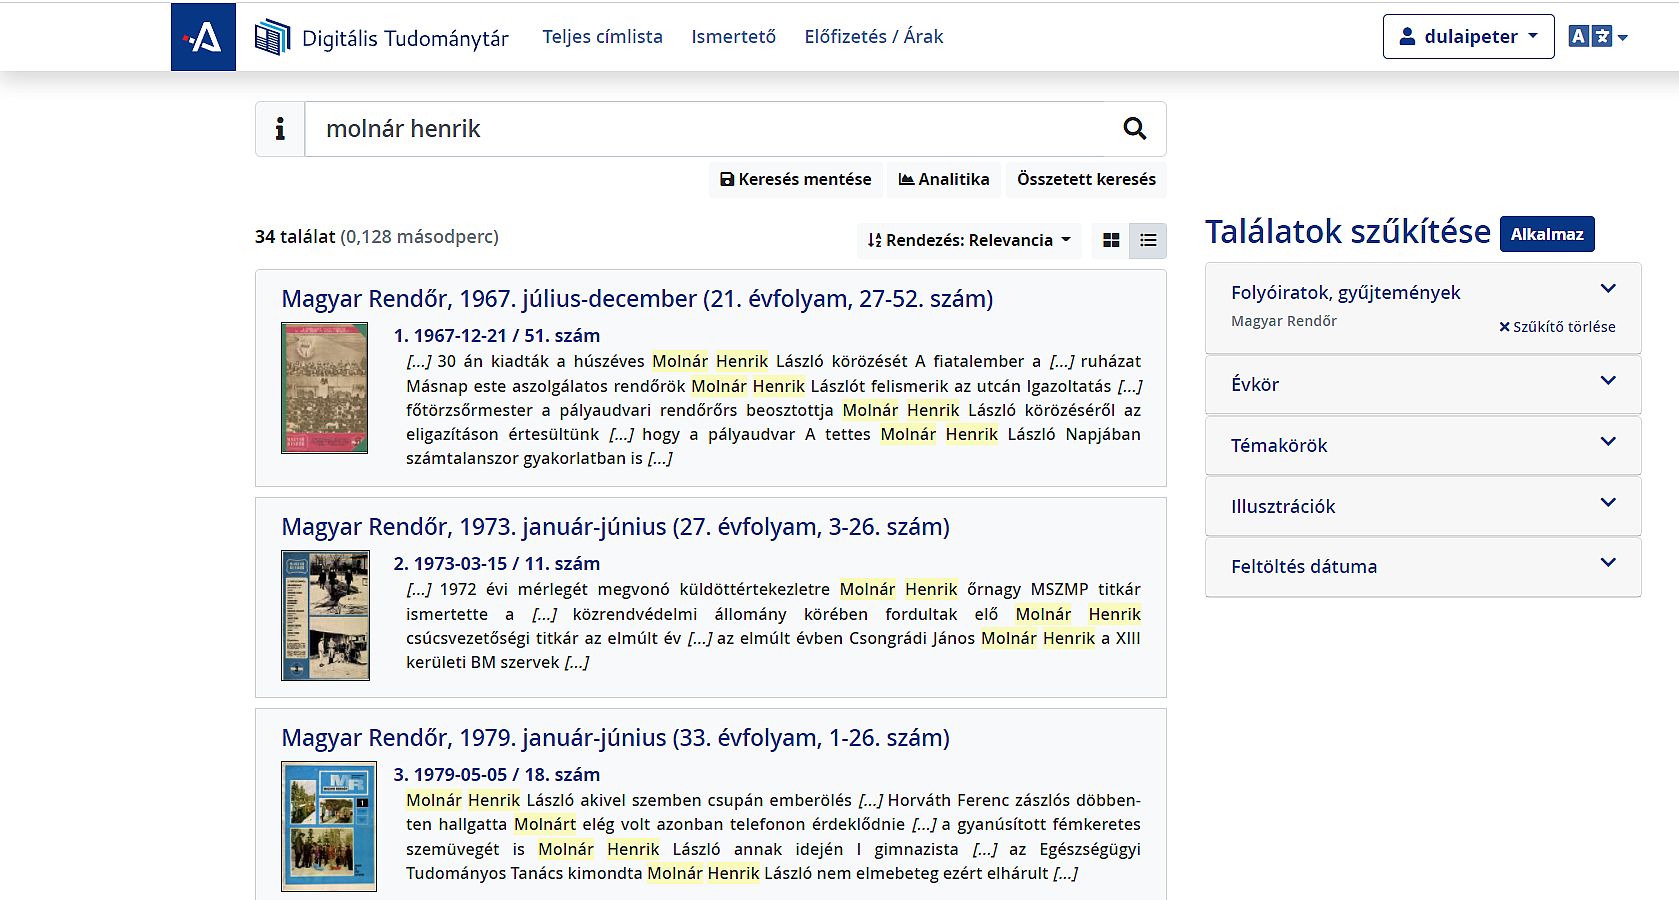Remove filter via Szűkítő törlése
This screenshot has height=900, width=1679.
1557,327
